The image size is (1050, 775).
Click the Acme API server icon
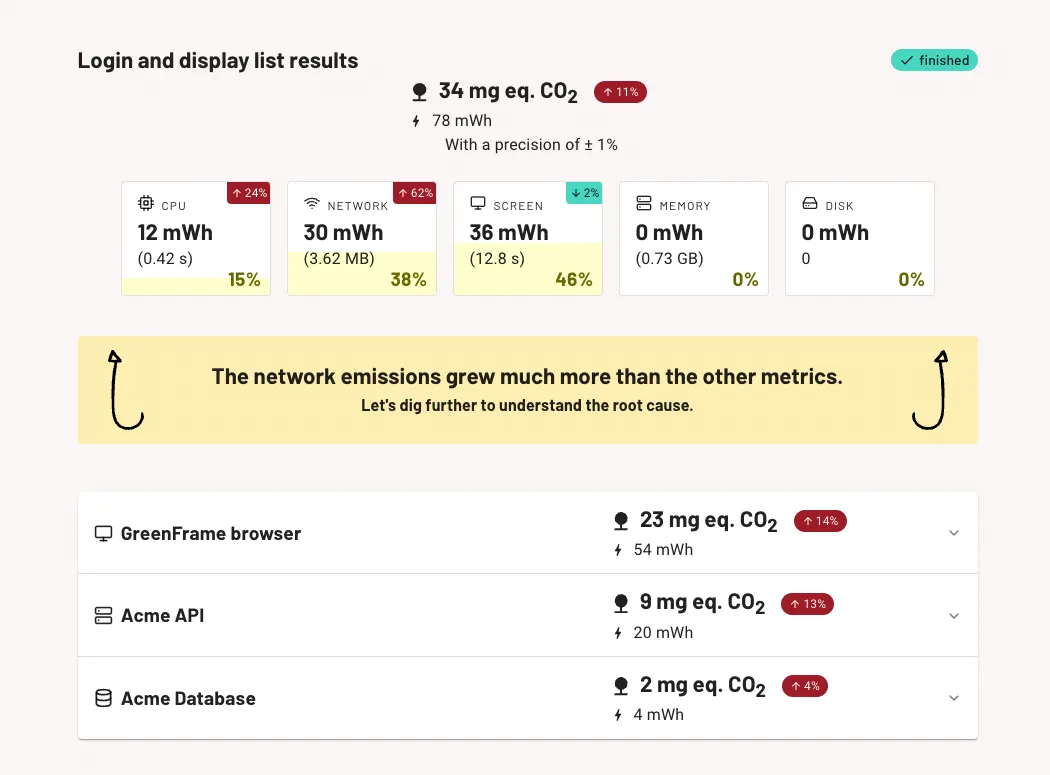click(x=103, y=615)
